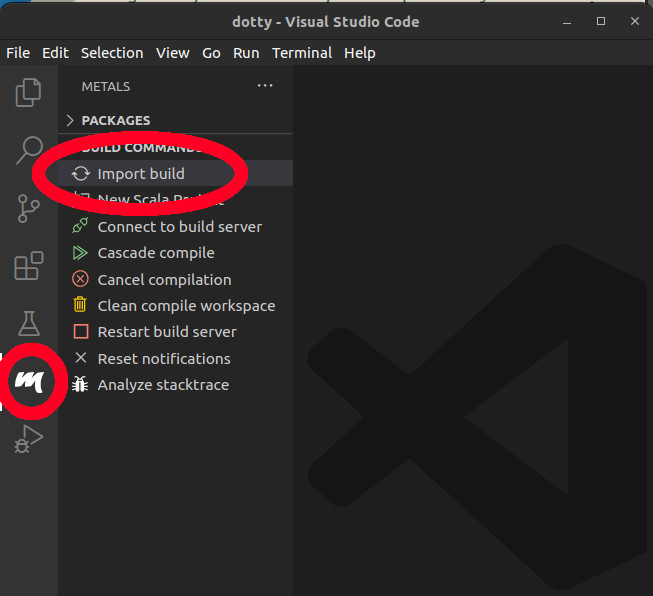Screen dimensions: 653x596
Task: Open the Metals panel more actions ellipsis
Action: [265, 86]
